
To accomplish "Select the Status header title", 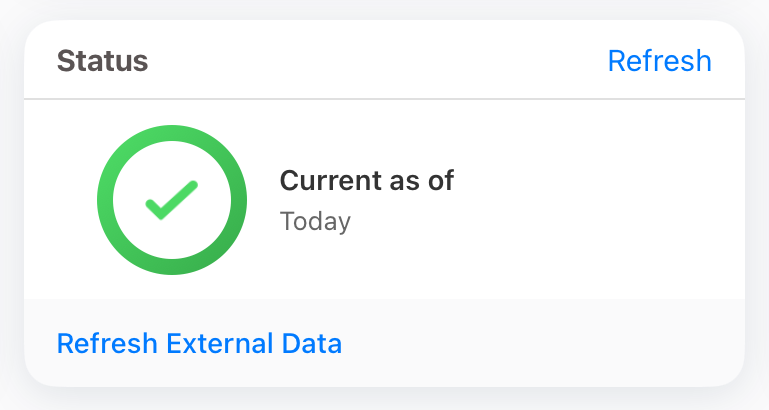I will coord(102,61).
